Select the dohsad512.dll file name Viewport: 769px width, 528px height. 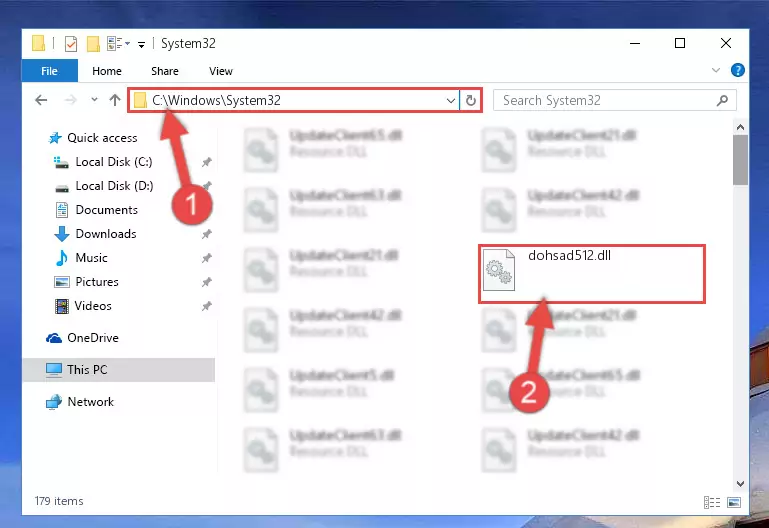pos(569,255)
